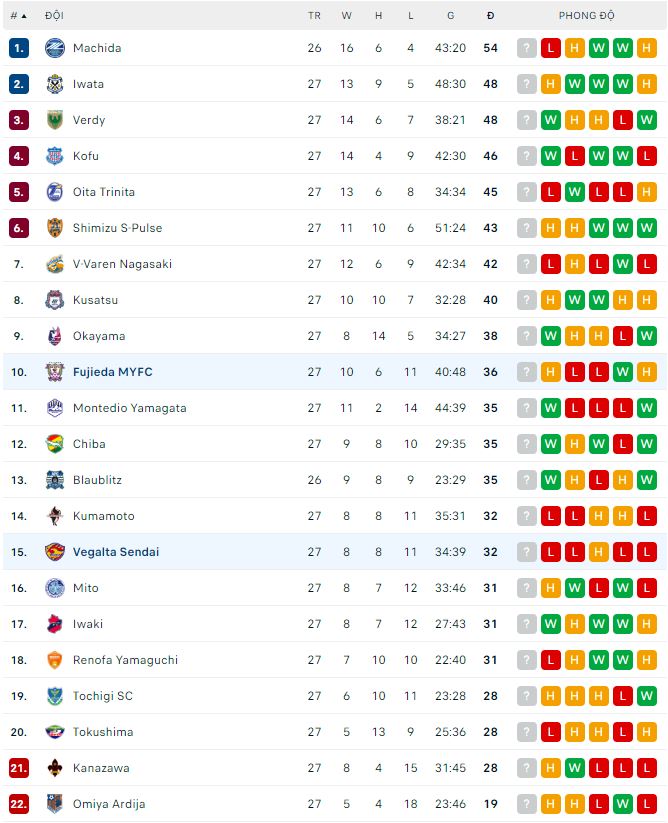
Task: Open the Fujieda MYFC team link
Action: pyautogui.click(x=112, y=372)
